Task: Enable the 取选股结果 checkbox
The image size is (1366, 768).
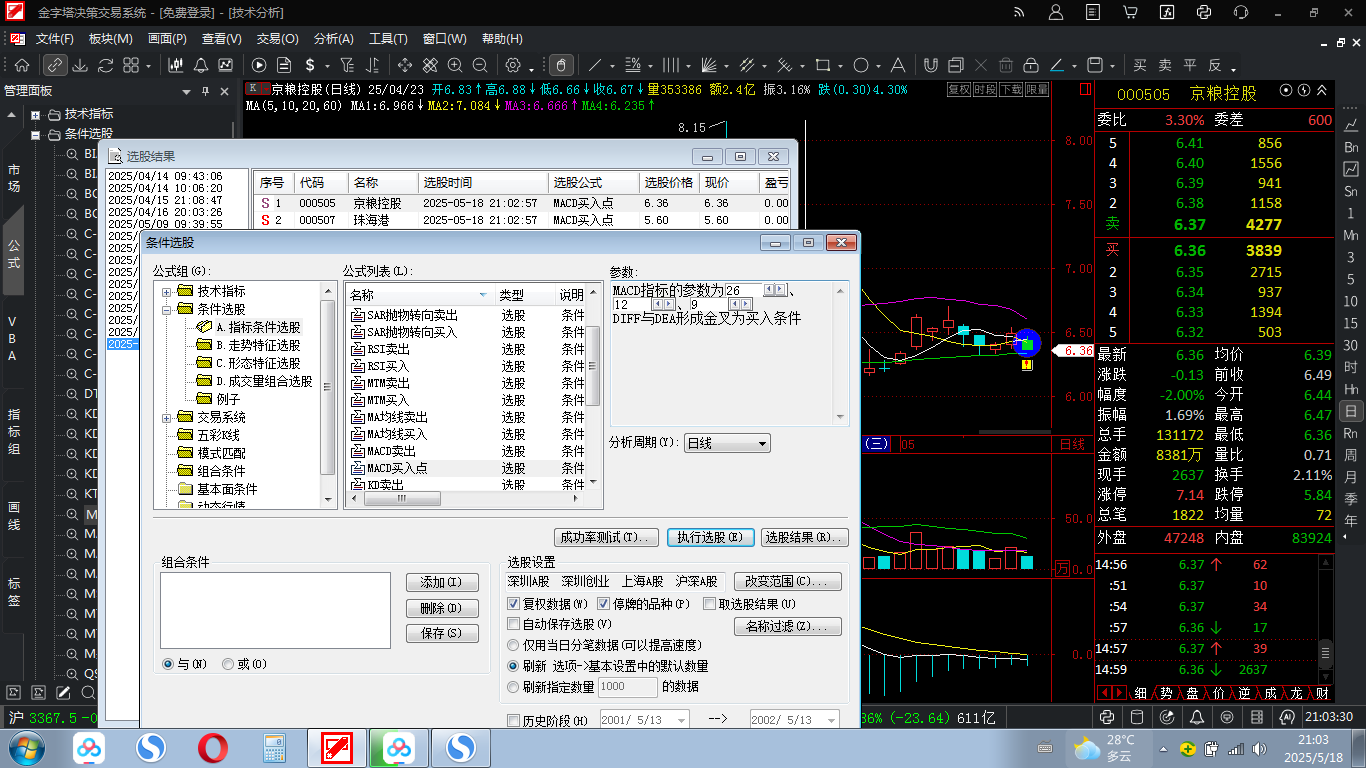Action: pyautogui.click(x=709, y=605)
